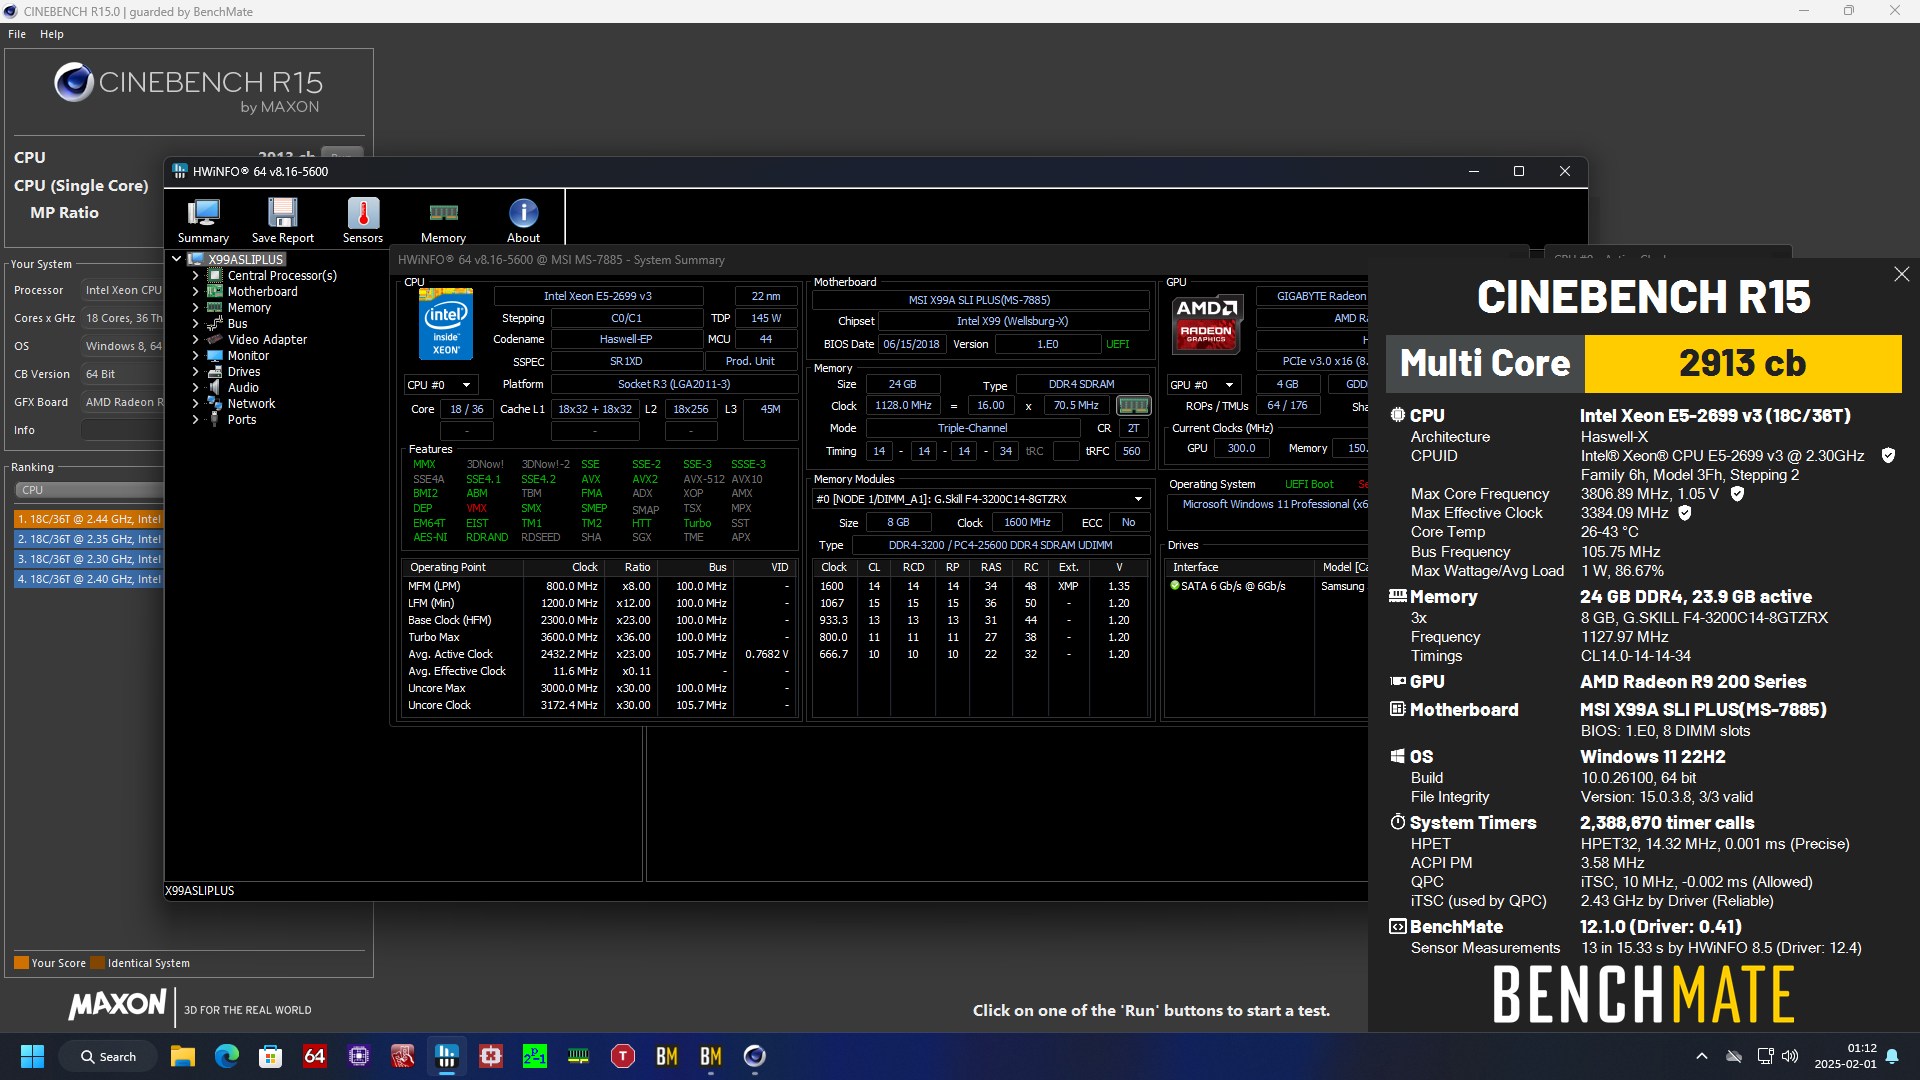The width and height of the screenshot is (1920, 1080).
Task: Open the notification bell in system tray
Action: (x=1892, y=1056)
